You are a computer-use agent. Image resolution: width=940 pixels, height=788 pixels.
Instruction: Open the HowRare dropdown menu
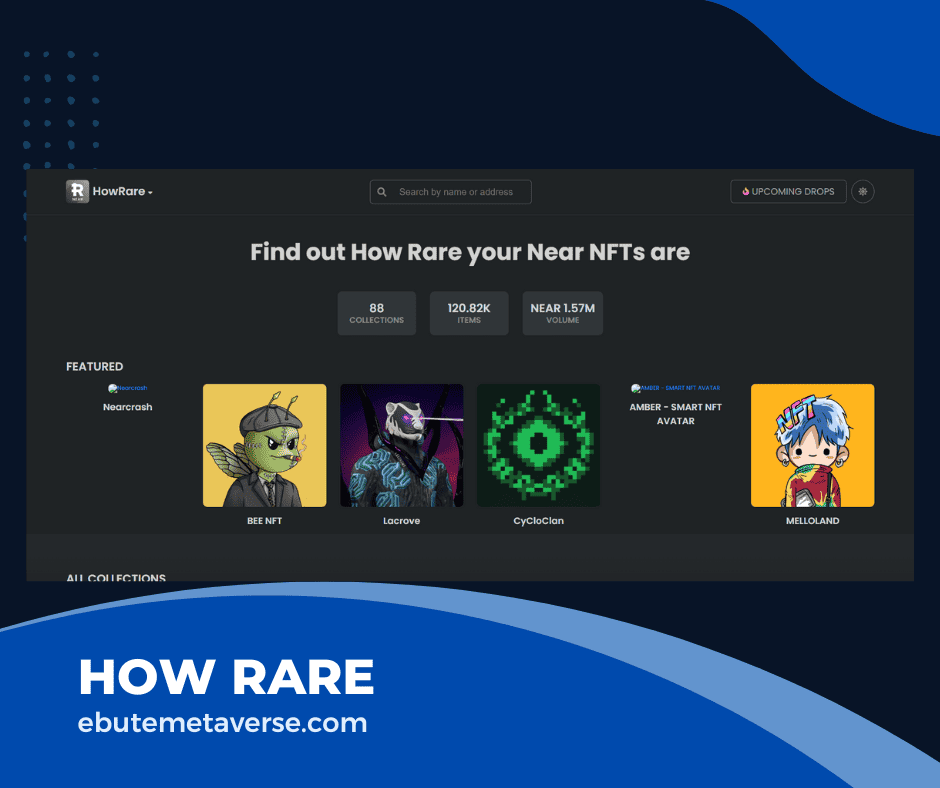[122, 191]
